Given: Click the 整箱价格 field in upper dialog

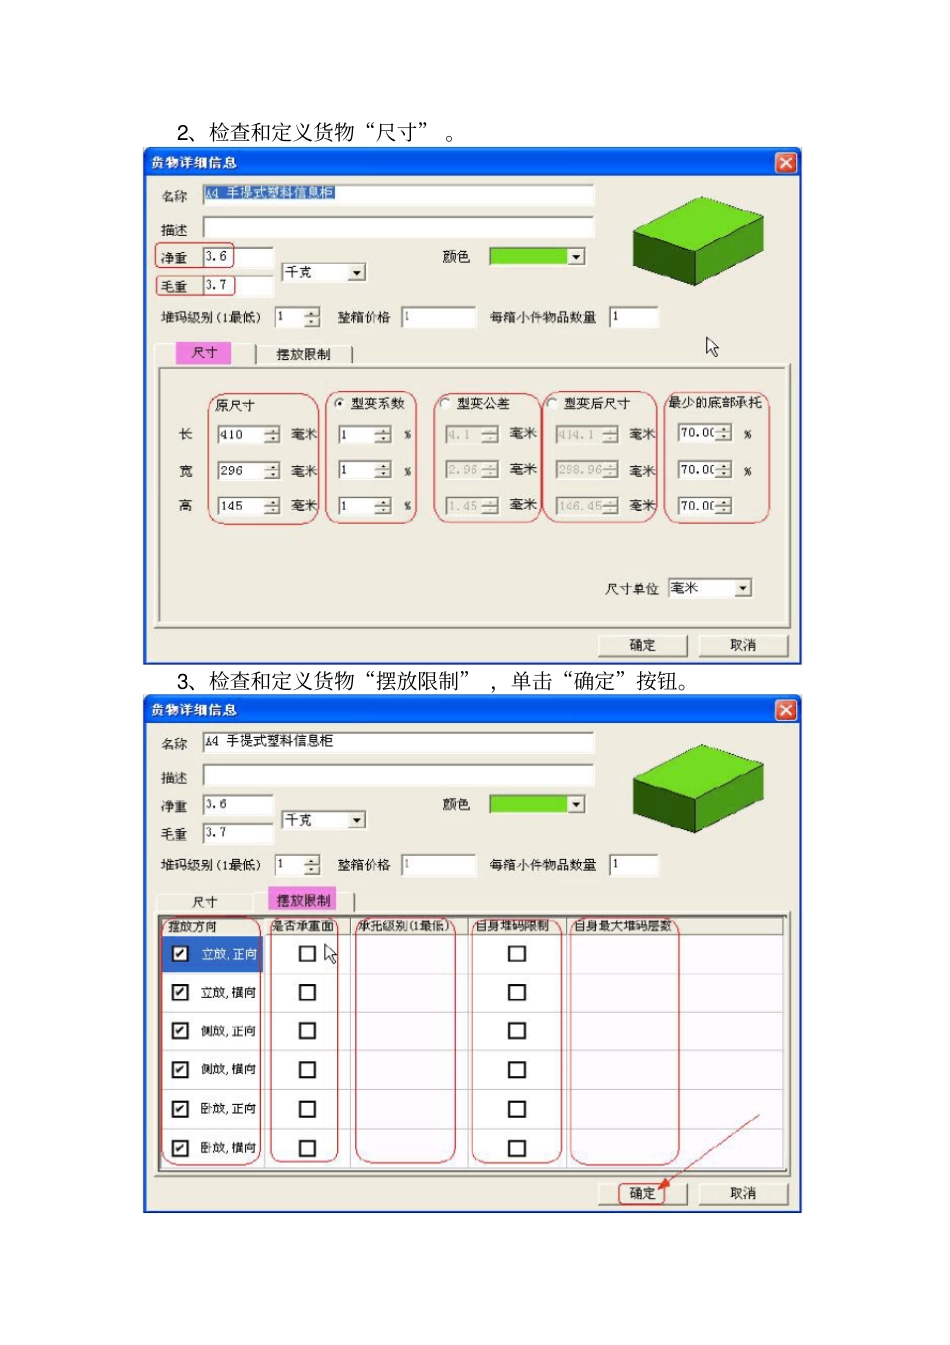Looking at the screenshot, I should click(x=438, y=317).
